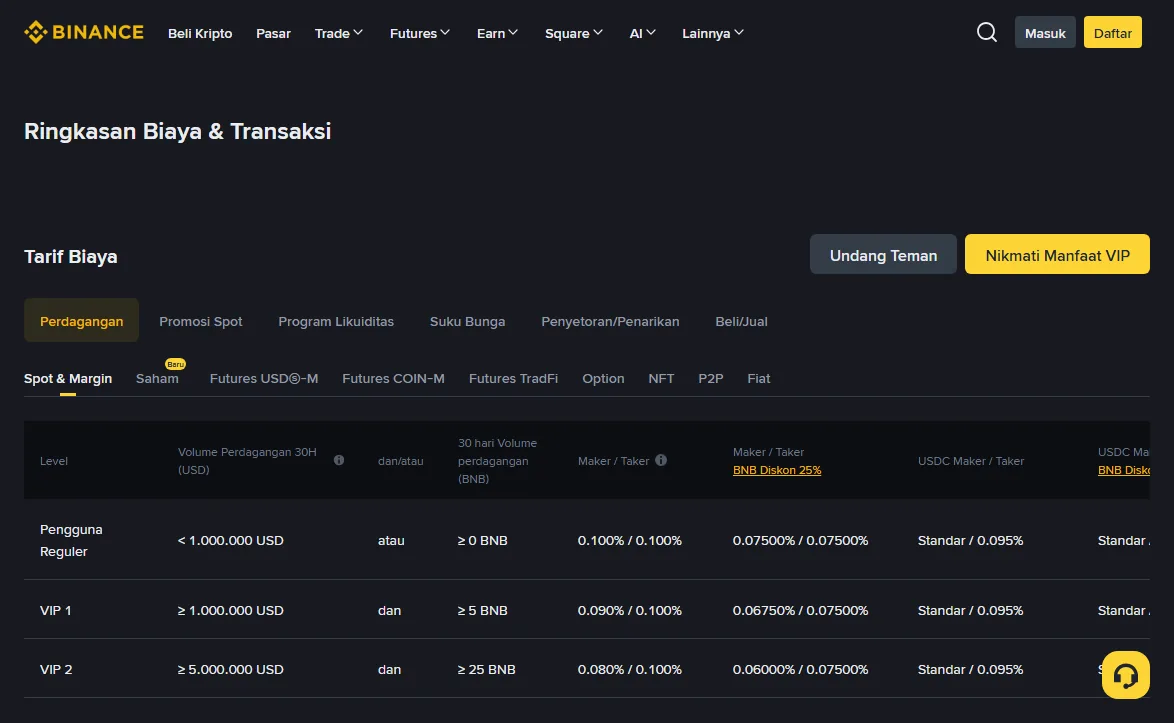
Task: Click the '< 1.000.000 USD' volume cell
Action: [231, 540]
